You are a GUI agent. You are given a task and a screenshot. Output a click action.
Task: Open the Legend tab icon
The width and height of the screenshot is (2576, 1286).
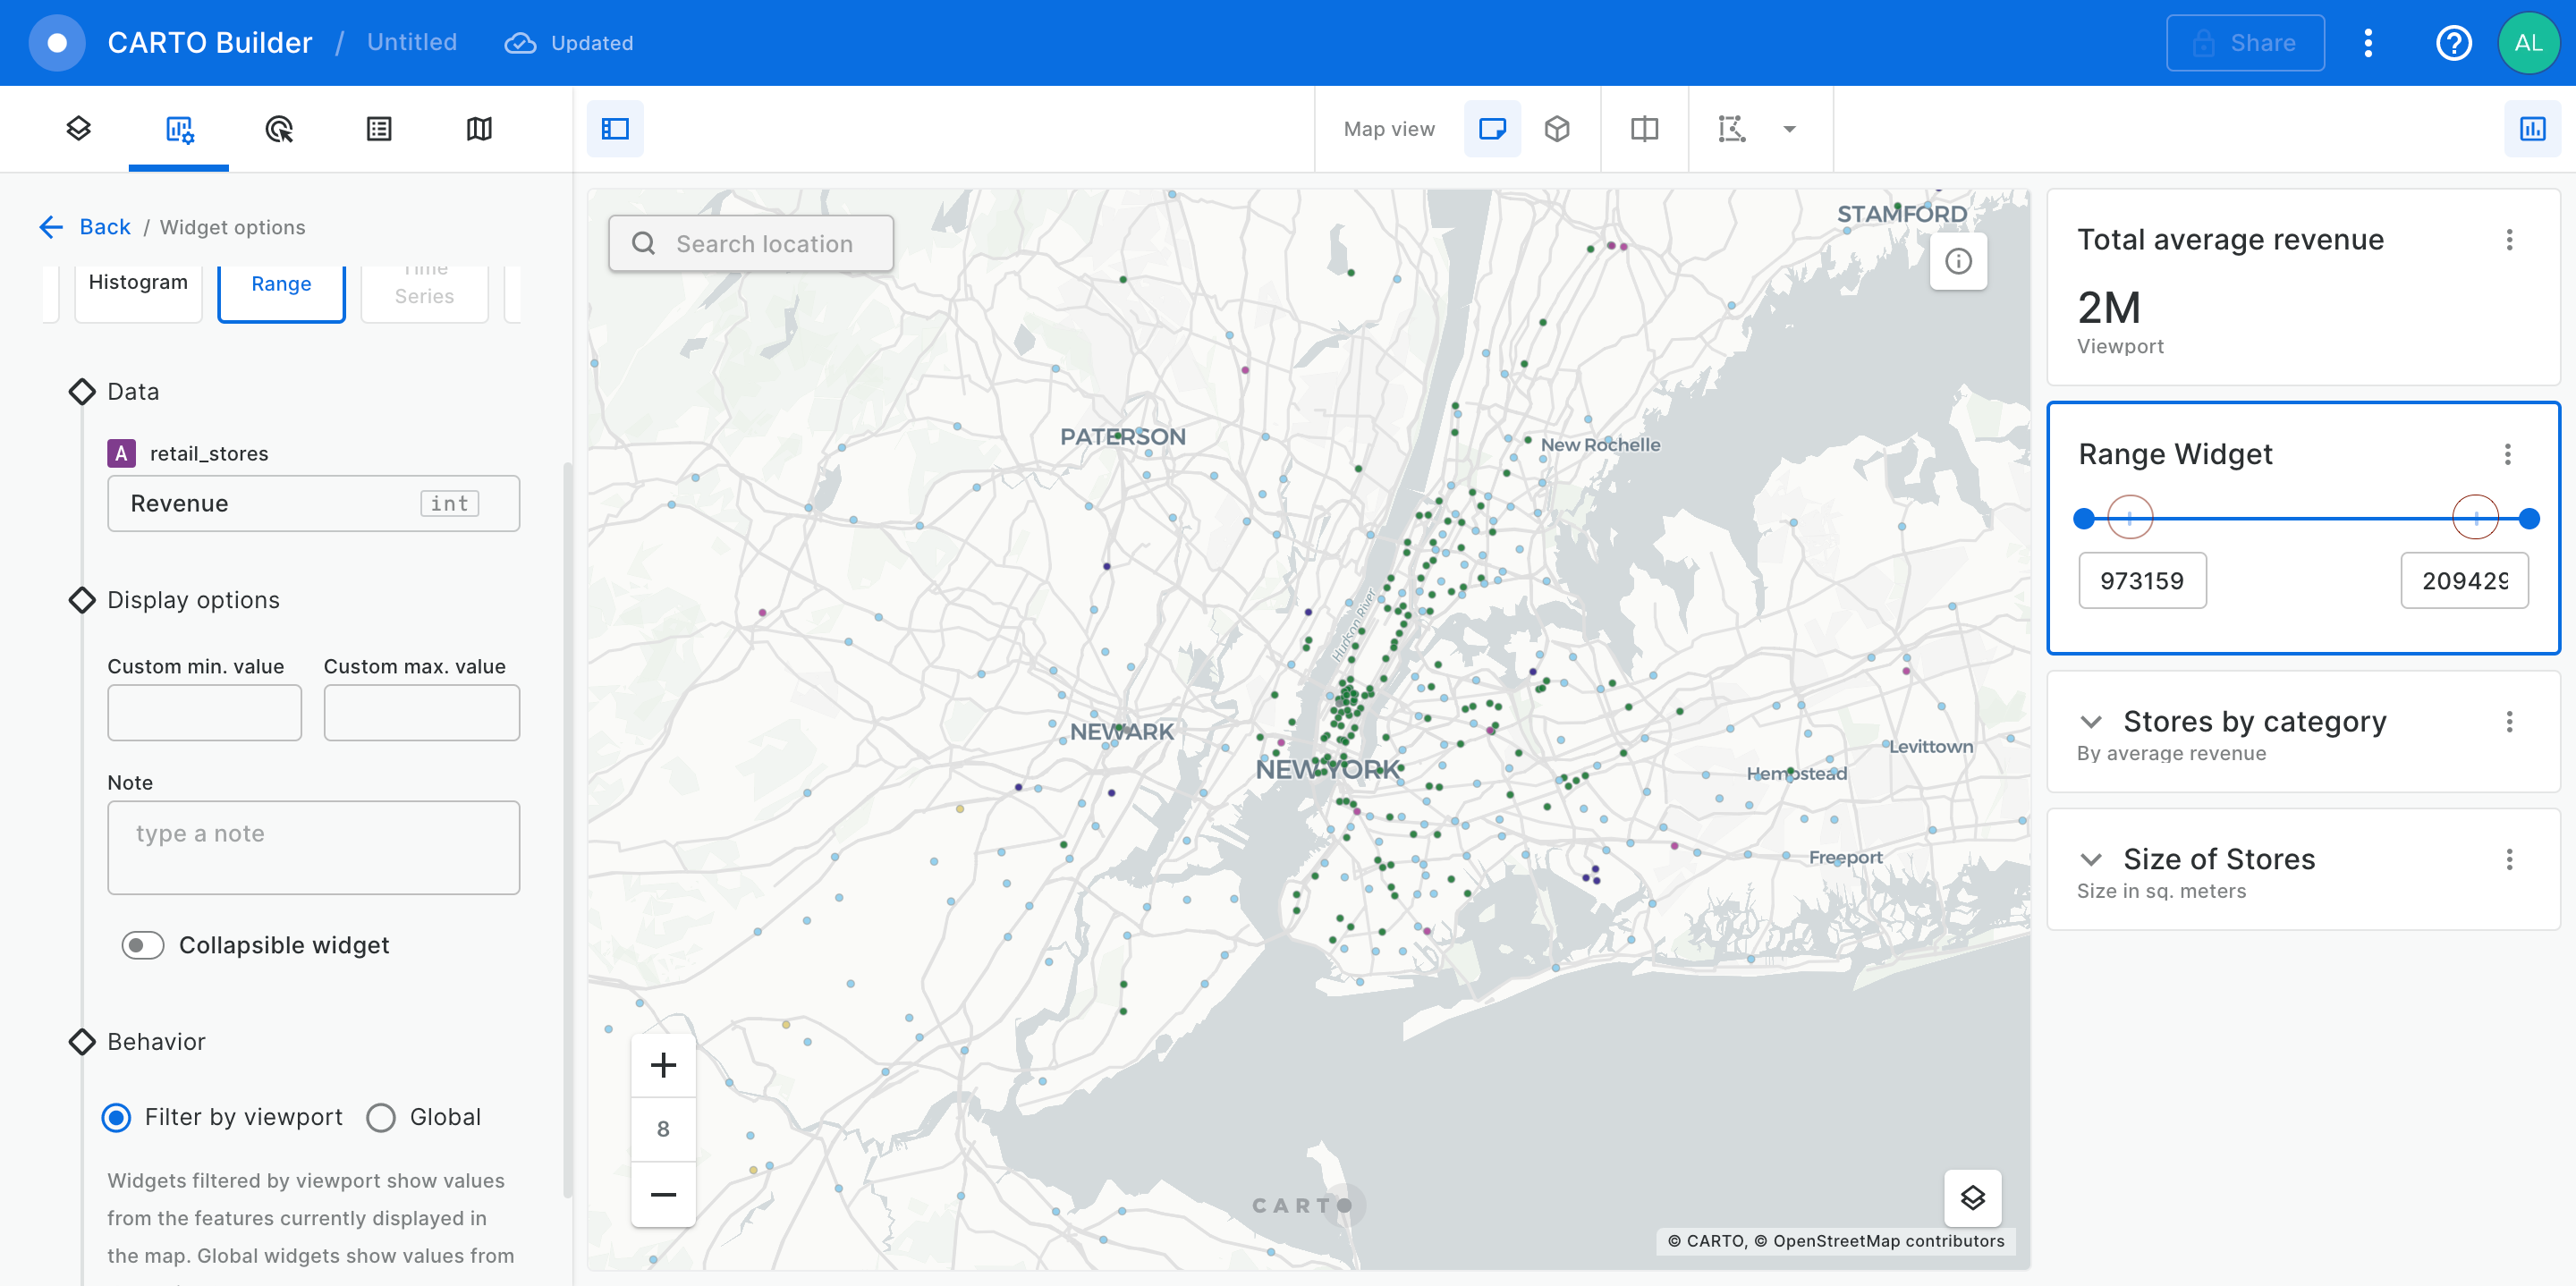point(379,129)
